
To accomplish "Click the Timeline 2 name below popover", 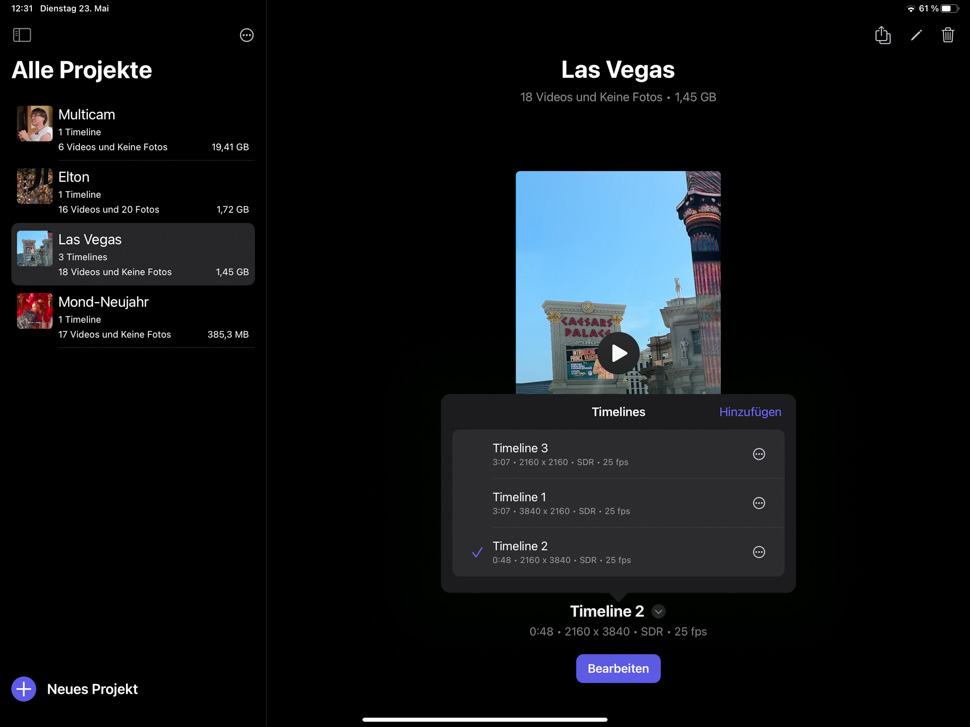I will (607, 611).
